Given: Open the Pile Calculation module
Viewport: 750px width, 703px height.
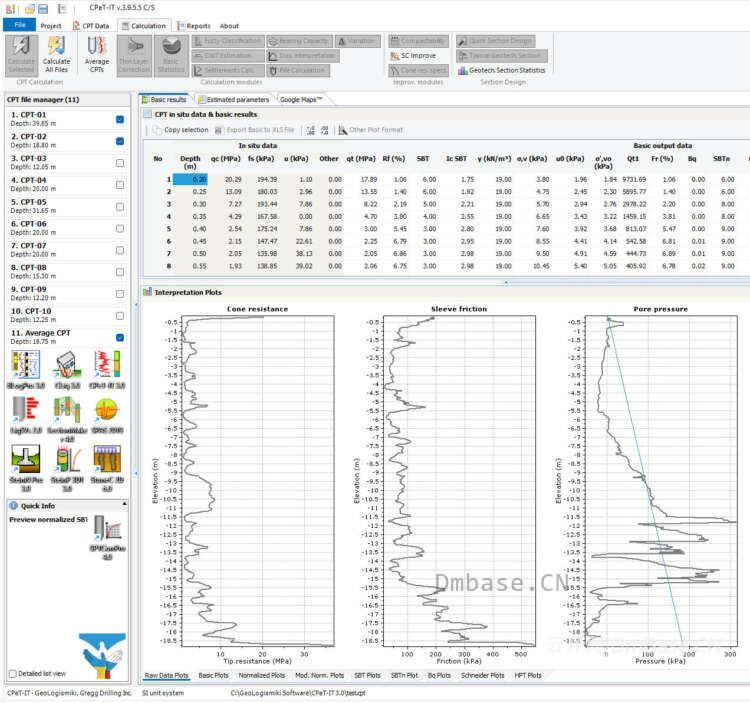Looking at the screenshot, I should [298, 70].
